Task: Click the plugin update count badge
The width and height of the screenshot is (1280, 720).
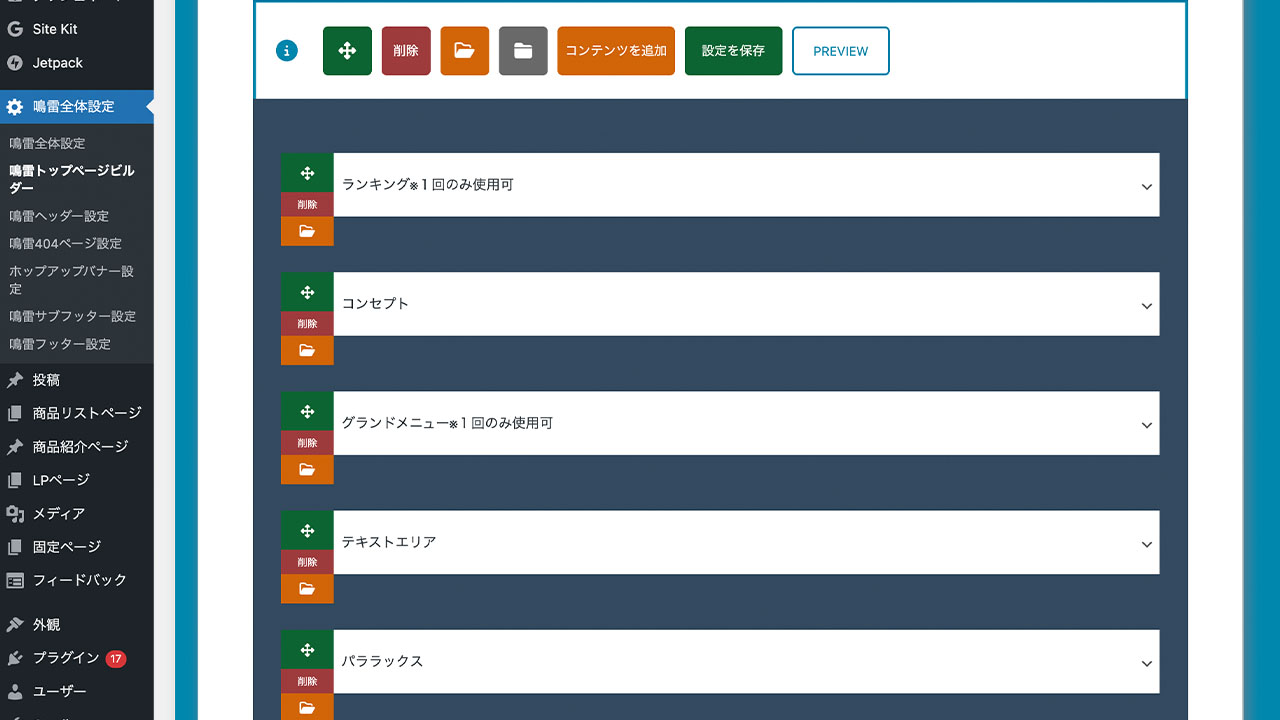Action: pyautogui.click(x=117, y=658)
